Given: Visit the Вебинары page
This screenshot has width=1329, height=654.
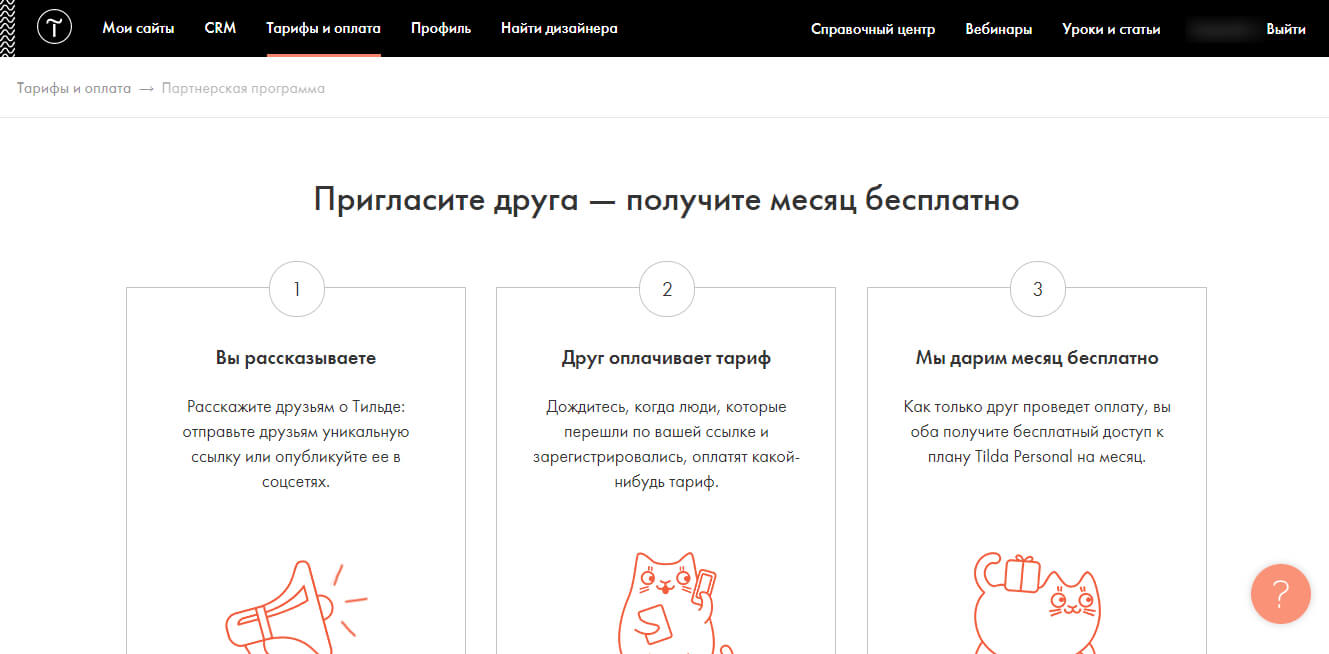Looking at the screenshot, I should pos(999,30).
